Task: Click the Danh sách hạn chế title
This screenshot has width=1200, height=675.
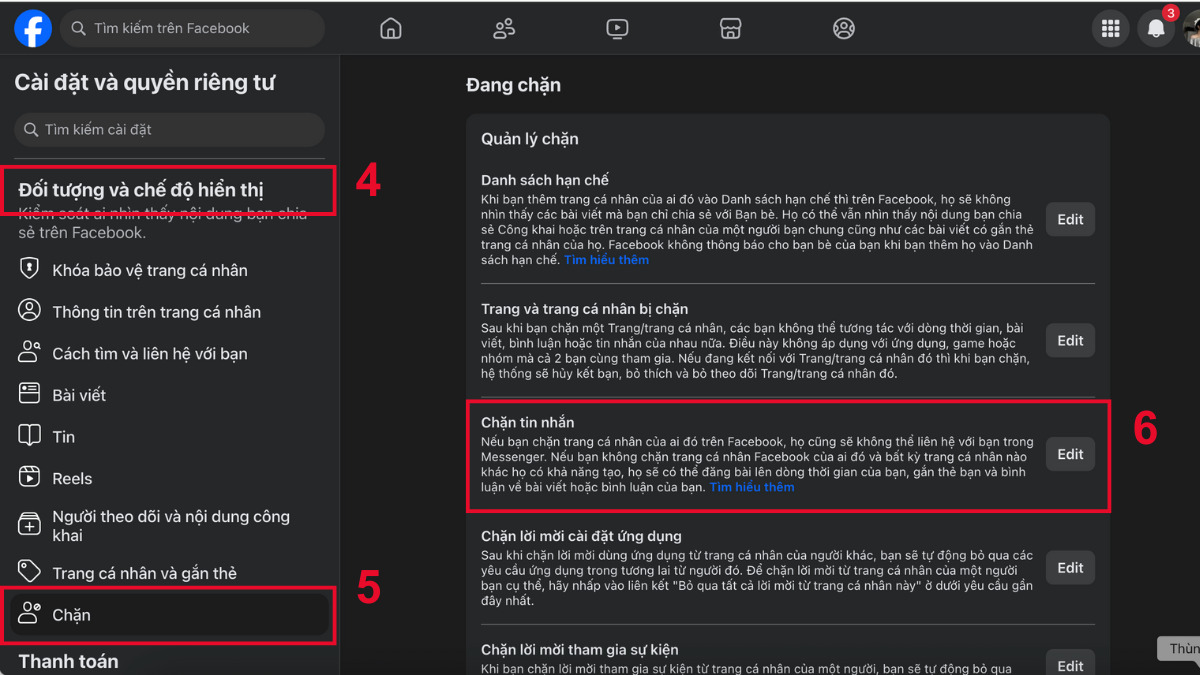Action: point(545,180)
